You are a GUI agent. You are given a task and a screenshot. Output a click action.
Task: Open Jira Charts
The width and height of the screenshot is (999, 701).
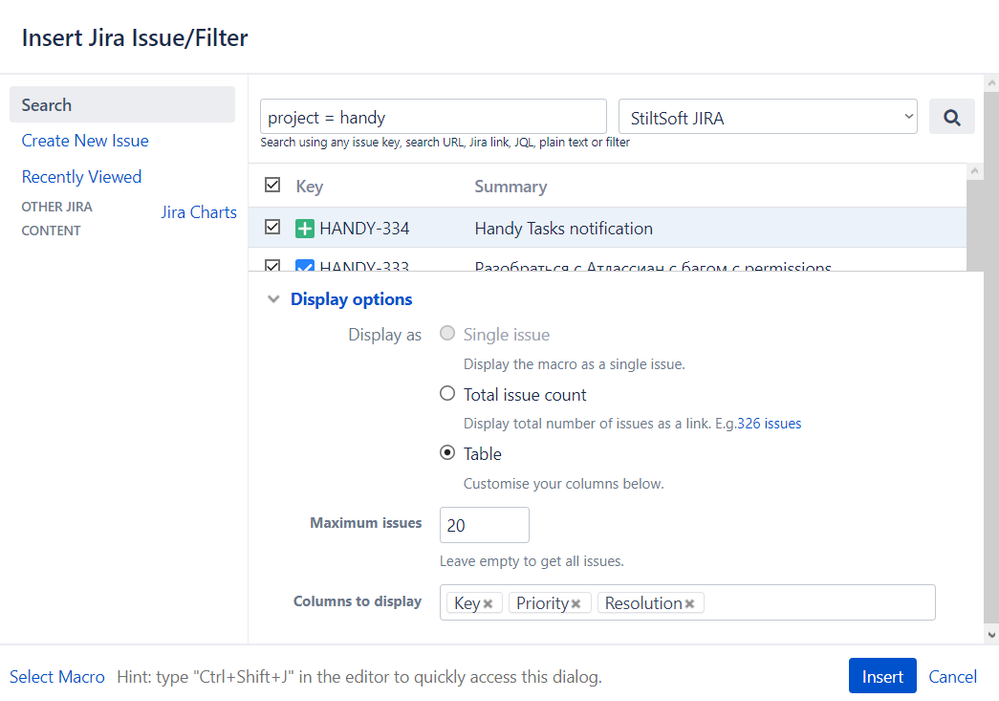[x=198, y=212]
